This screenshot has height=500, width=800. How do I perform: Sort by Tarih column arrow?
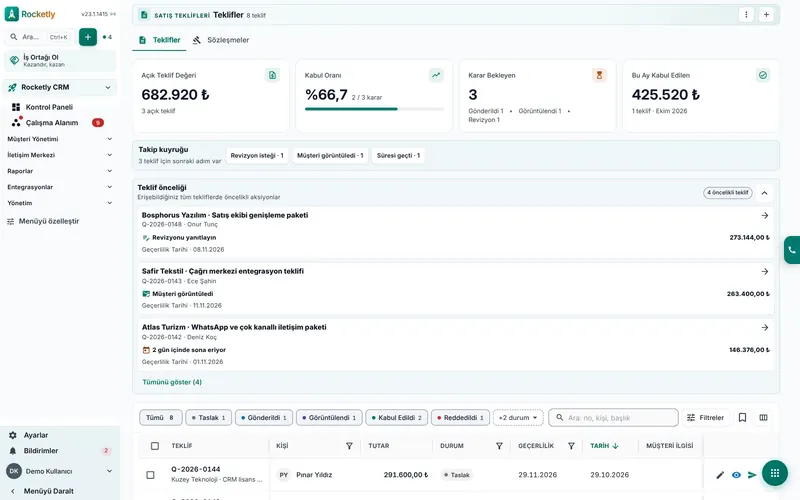615,446
